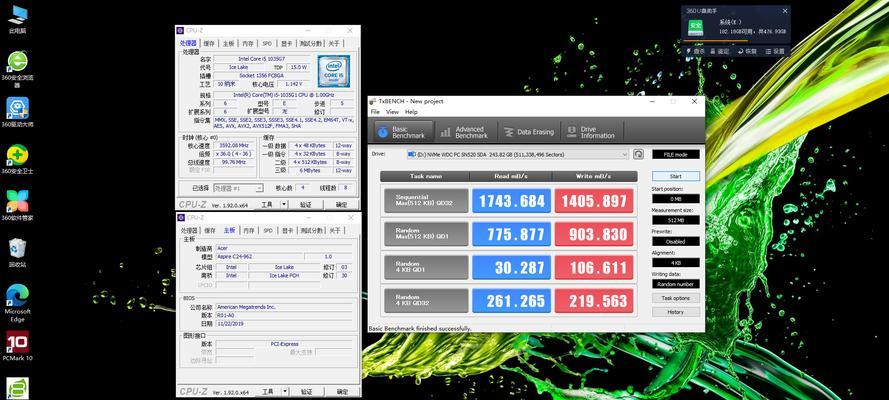Viewport: 889px width, 400px height.
Task: Click the disk usage bar in 360 U盘助手
Action: point(735,41)
